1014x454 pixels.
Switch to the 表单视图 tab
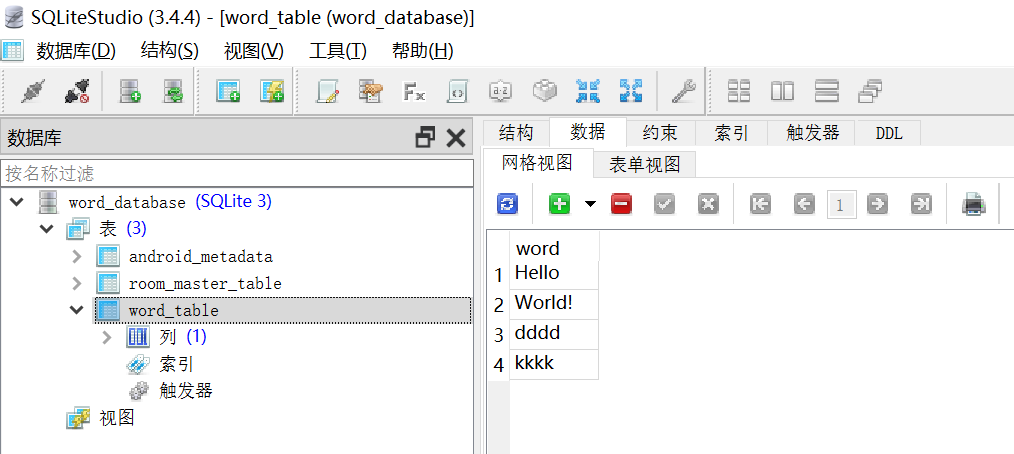pos(645,164)
